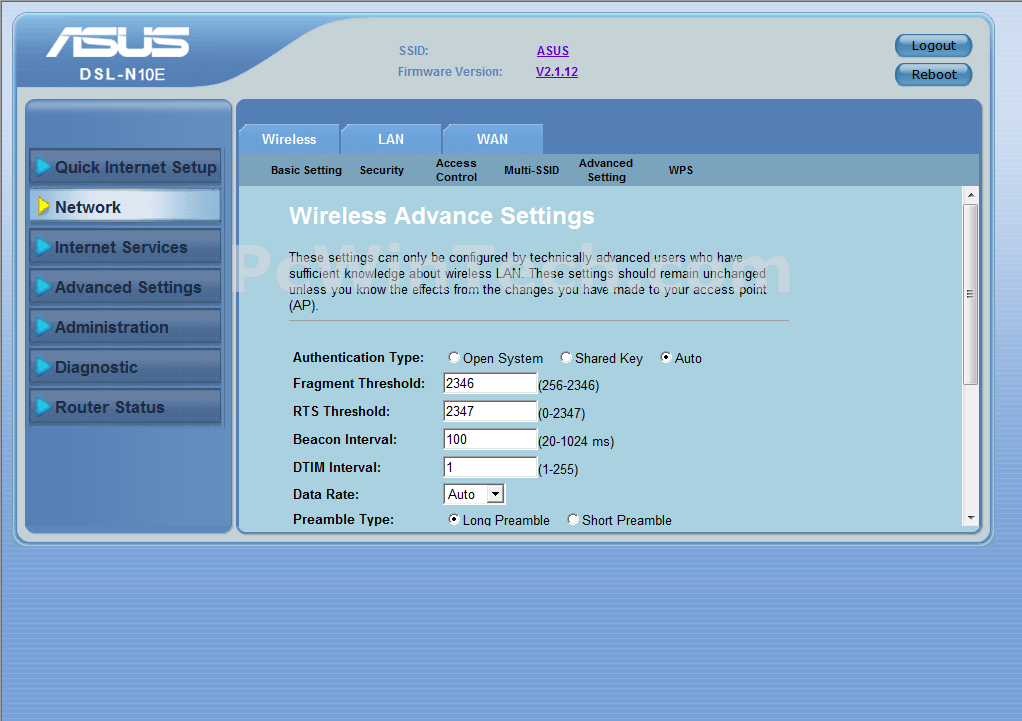Click the Logout button
The height and width of the screenshot is (721, 1022).
click(933, 46)
